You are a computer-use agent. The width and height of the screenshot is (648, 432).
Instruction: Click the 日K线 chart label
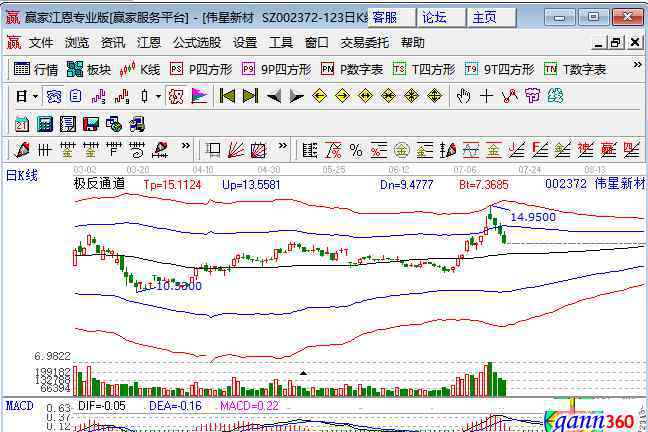pyautogui.click(x=22, y=176)
